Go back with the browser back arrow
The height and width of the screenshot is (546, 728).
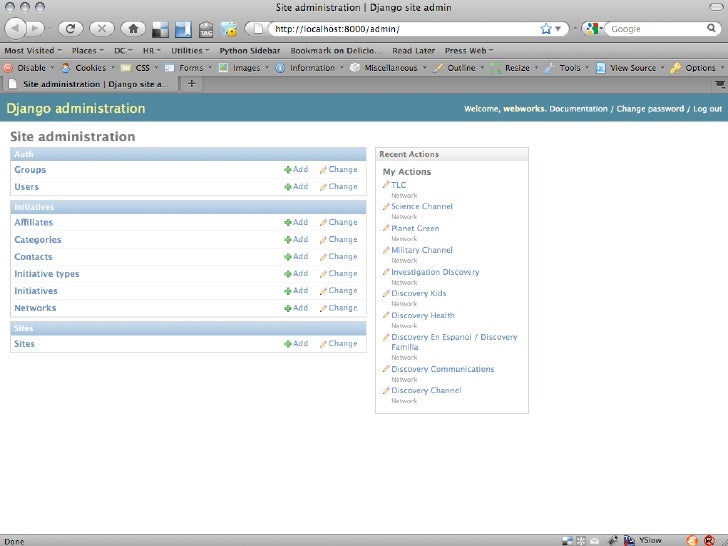tap(15, 29)
